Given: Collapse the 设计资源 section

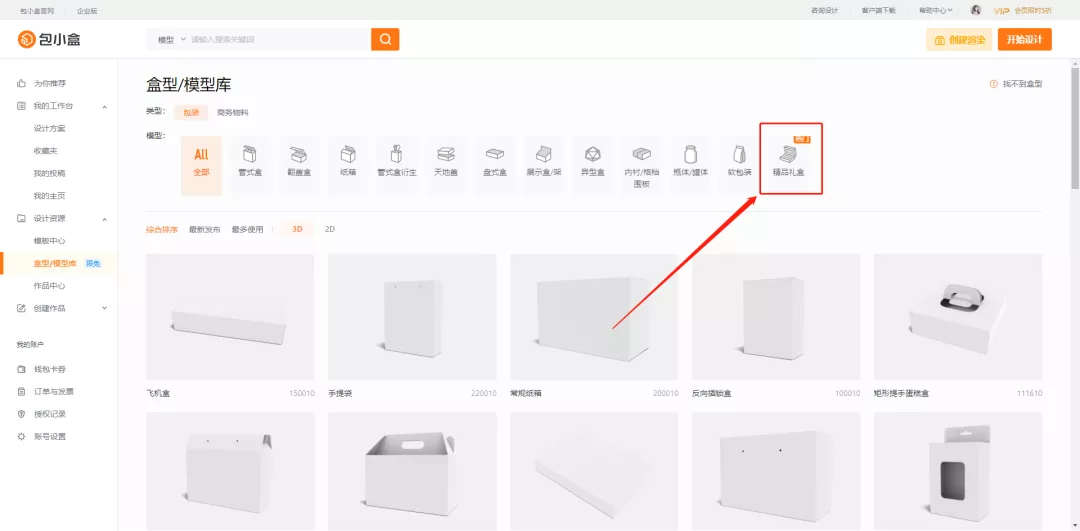Looking at the screenshot, I should (105, 218).
